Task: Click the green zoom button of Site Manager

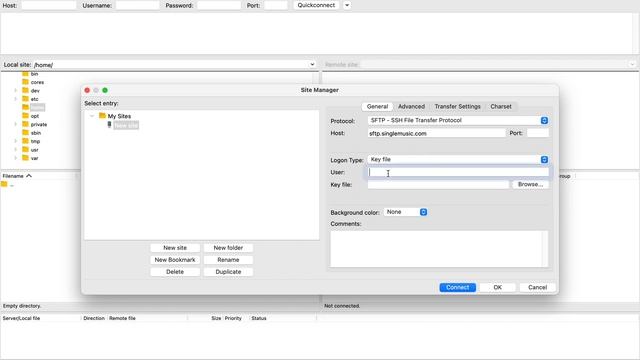Action: click(x=105, y=90)
